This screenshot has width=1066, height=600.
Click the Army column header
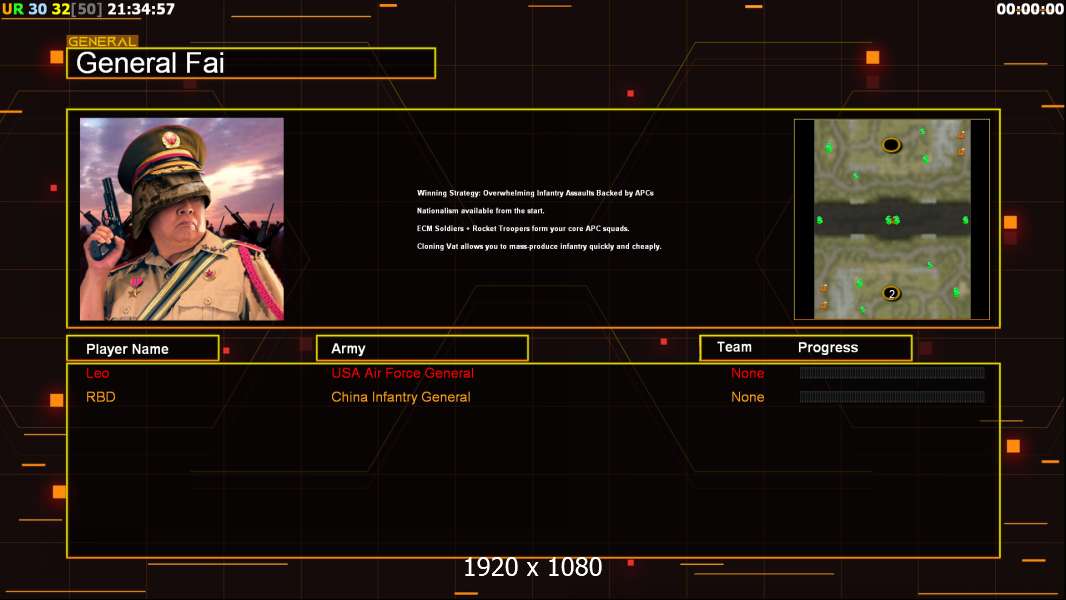pos(422,349)
